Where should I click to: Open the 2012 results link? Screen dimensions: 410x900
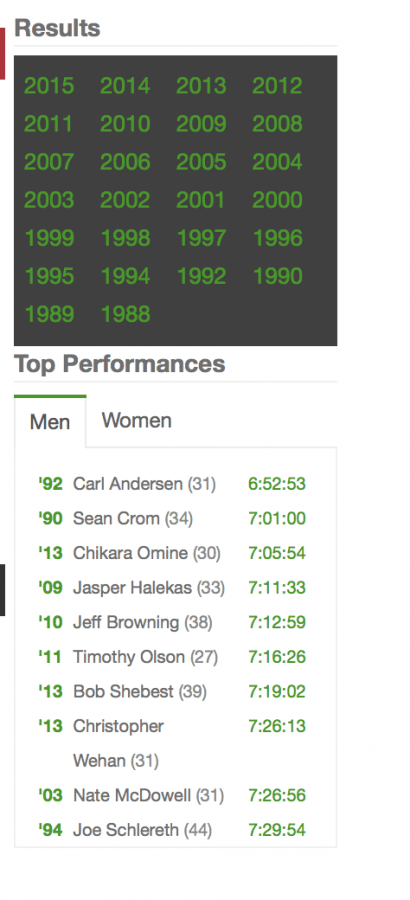pyautogui.click(x=277, y=86)
